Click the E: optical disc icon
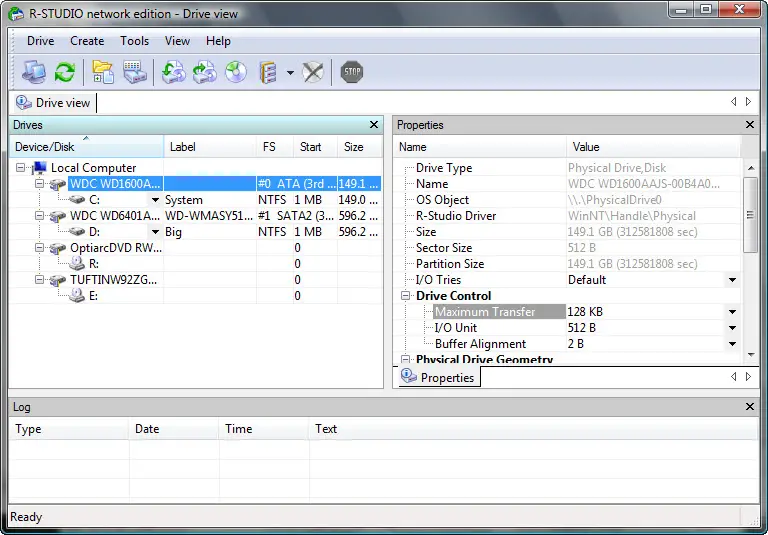 76,295
